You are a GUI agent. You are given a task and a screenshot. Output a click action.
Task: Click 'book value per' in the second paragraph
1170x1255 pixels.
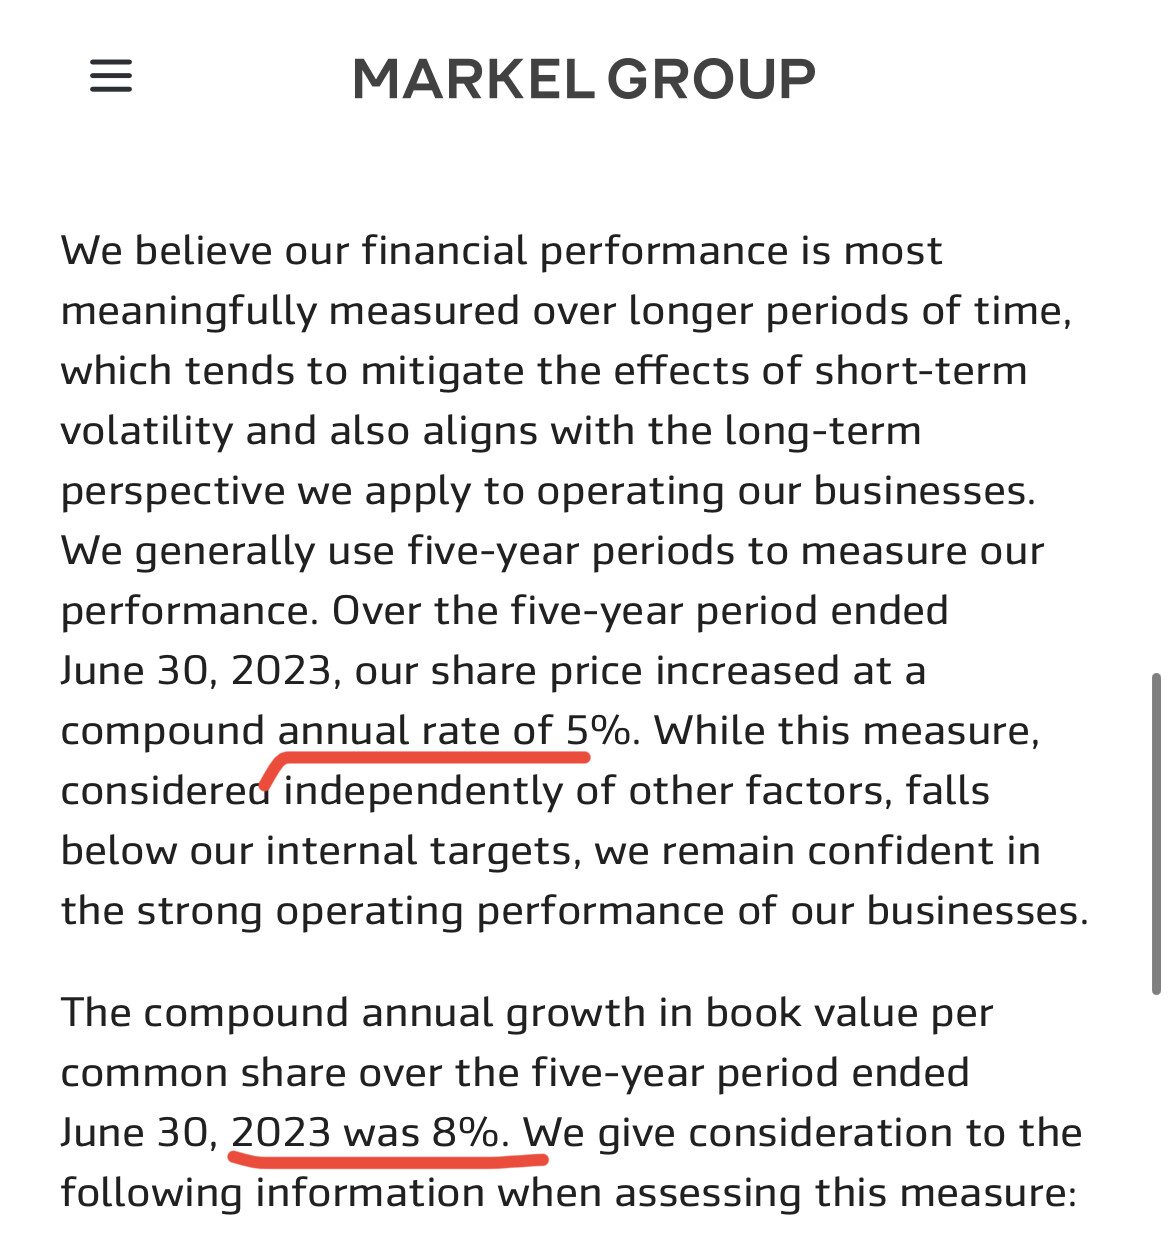pyautogui.click(x=849, y=1013)
